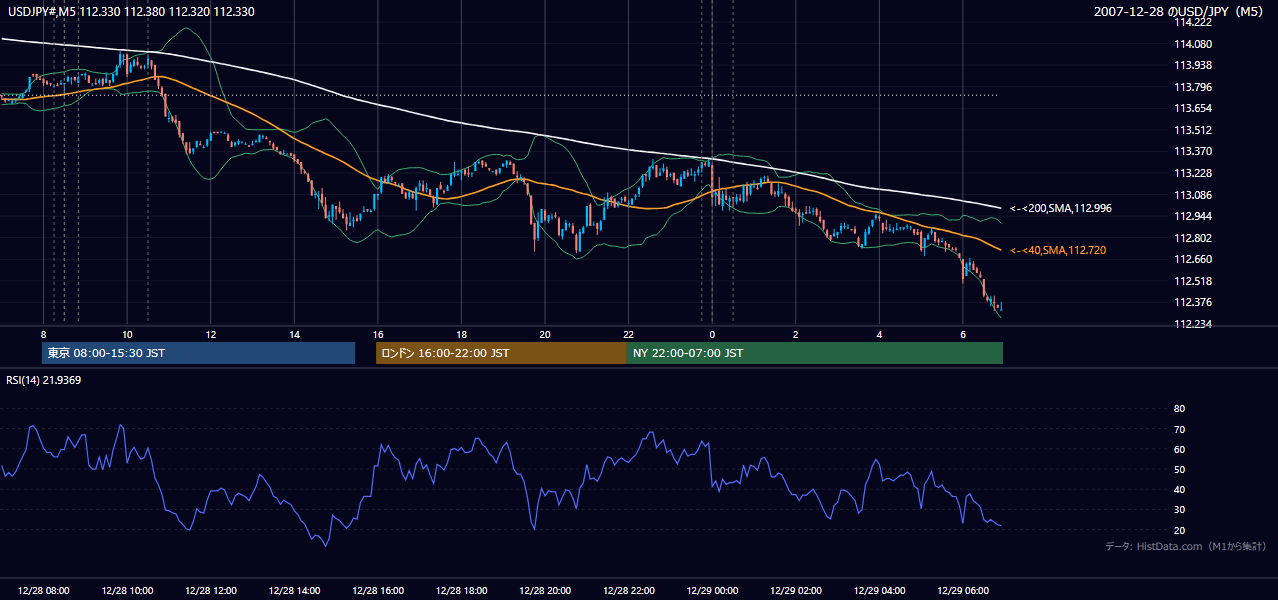Click RSI scale value 50

click(1179, 469)
